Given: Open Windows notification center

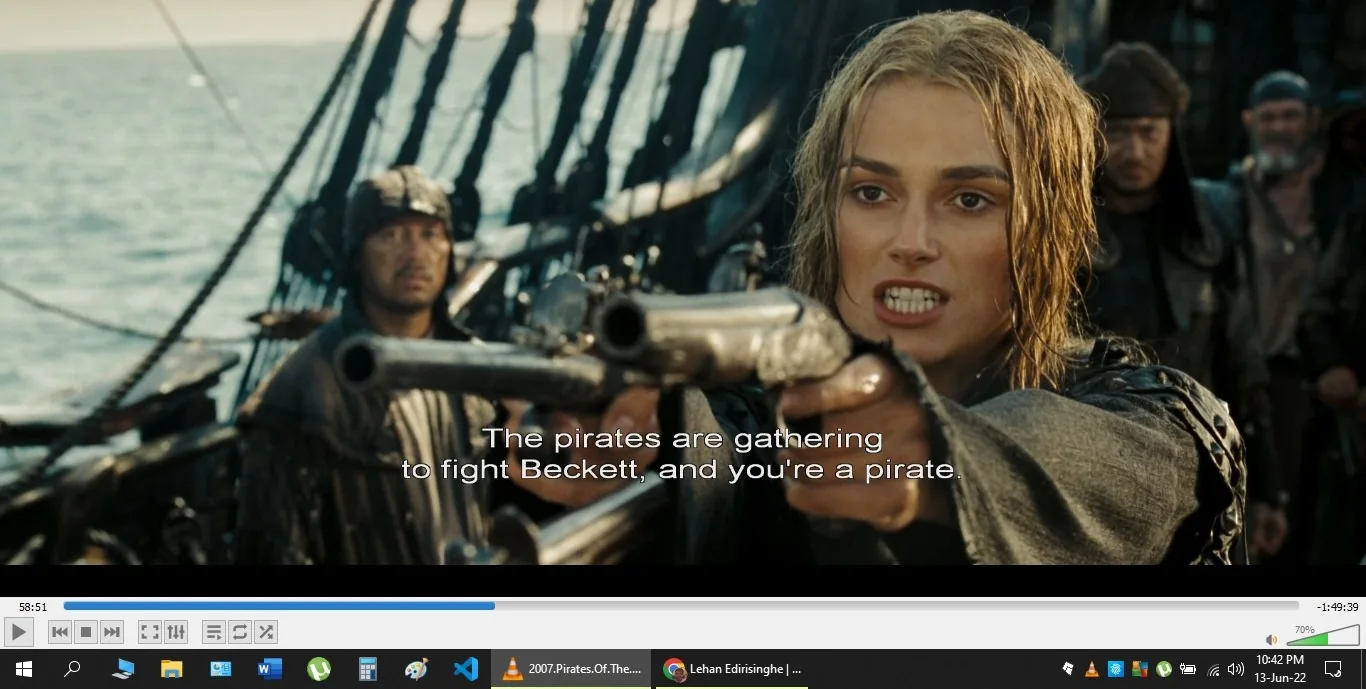Looking at the screenshot, I should click(x=1333, y=669).
